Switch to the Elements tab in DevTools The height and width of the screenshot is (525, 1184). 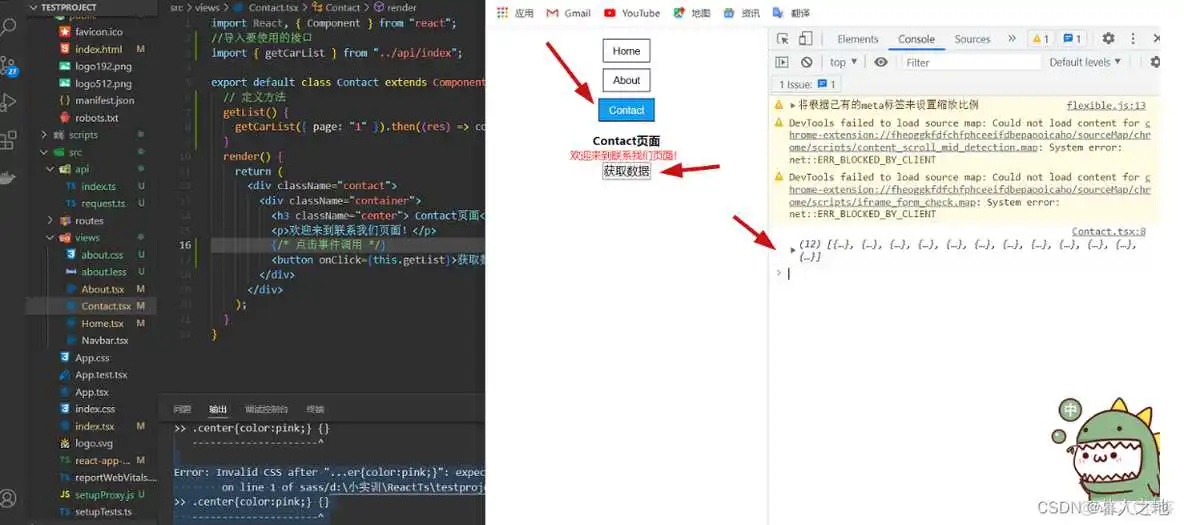click(858, 39)
